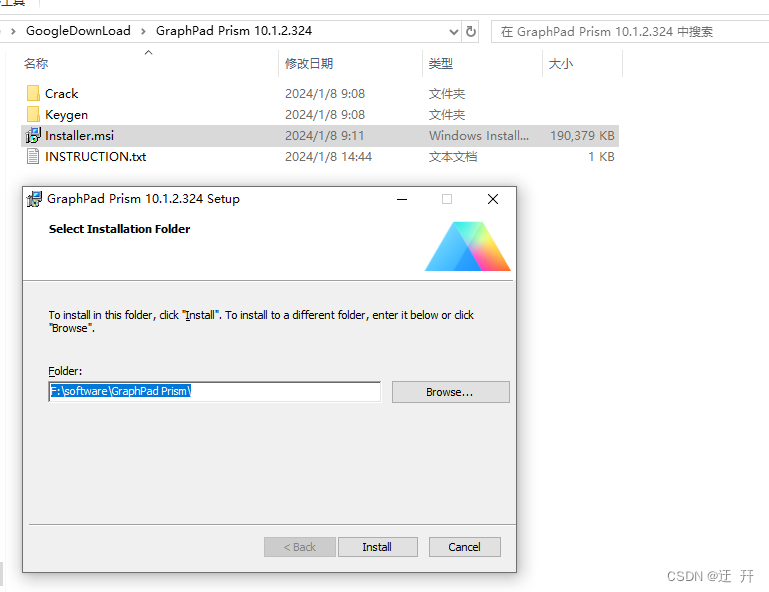Click the INSTRUCTION.txt document icon
The image size is (769, 592).
(33, 156)
